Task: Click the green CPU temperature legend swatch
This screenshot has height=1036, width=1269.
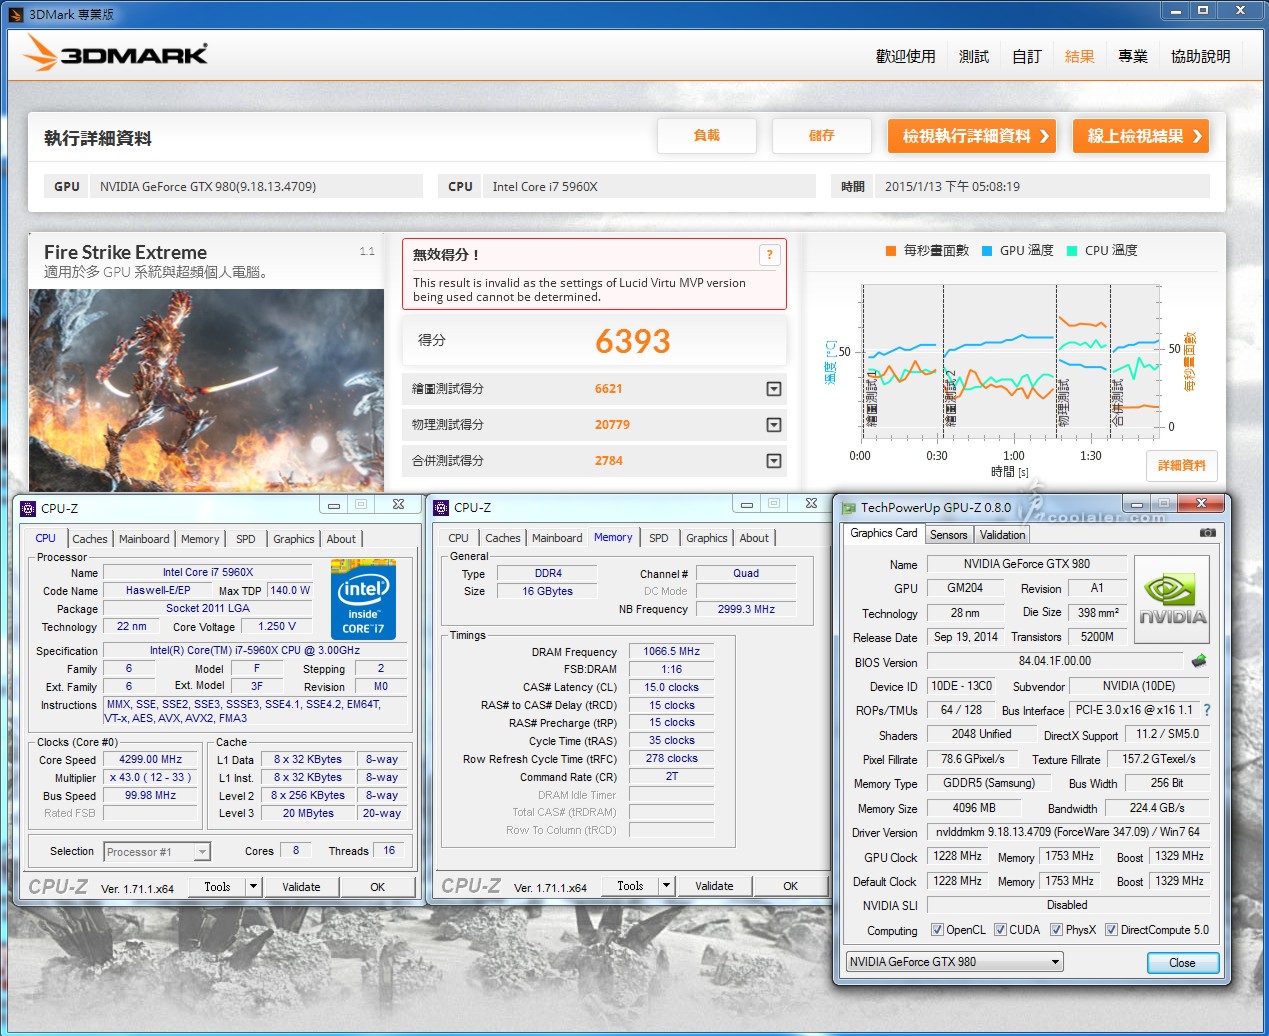Action: [1072, 251]
